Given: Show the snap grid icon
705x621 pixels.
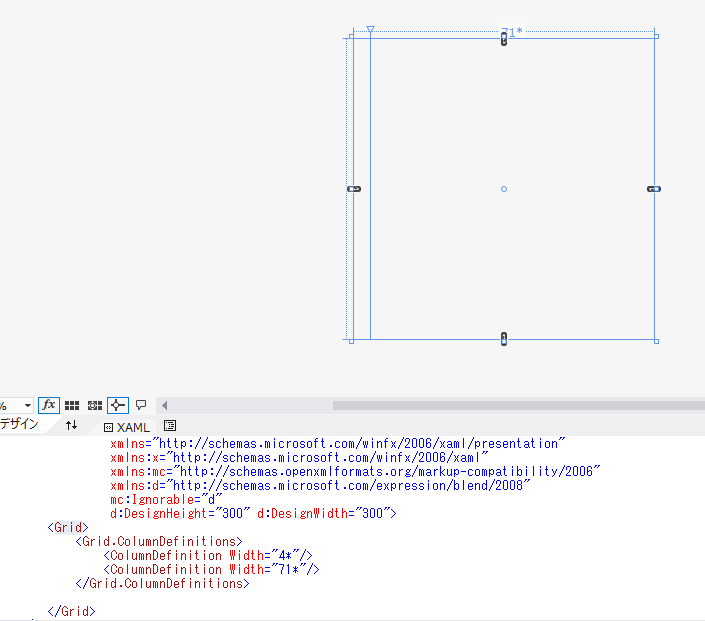Looking at the screenshot, I should [x=72, y=406].
